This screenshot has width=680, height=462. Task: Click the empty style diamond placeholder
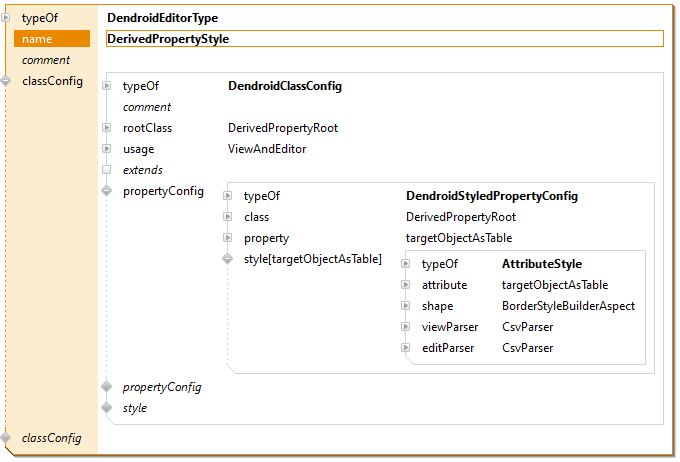tap(107, 408)
